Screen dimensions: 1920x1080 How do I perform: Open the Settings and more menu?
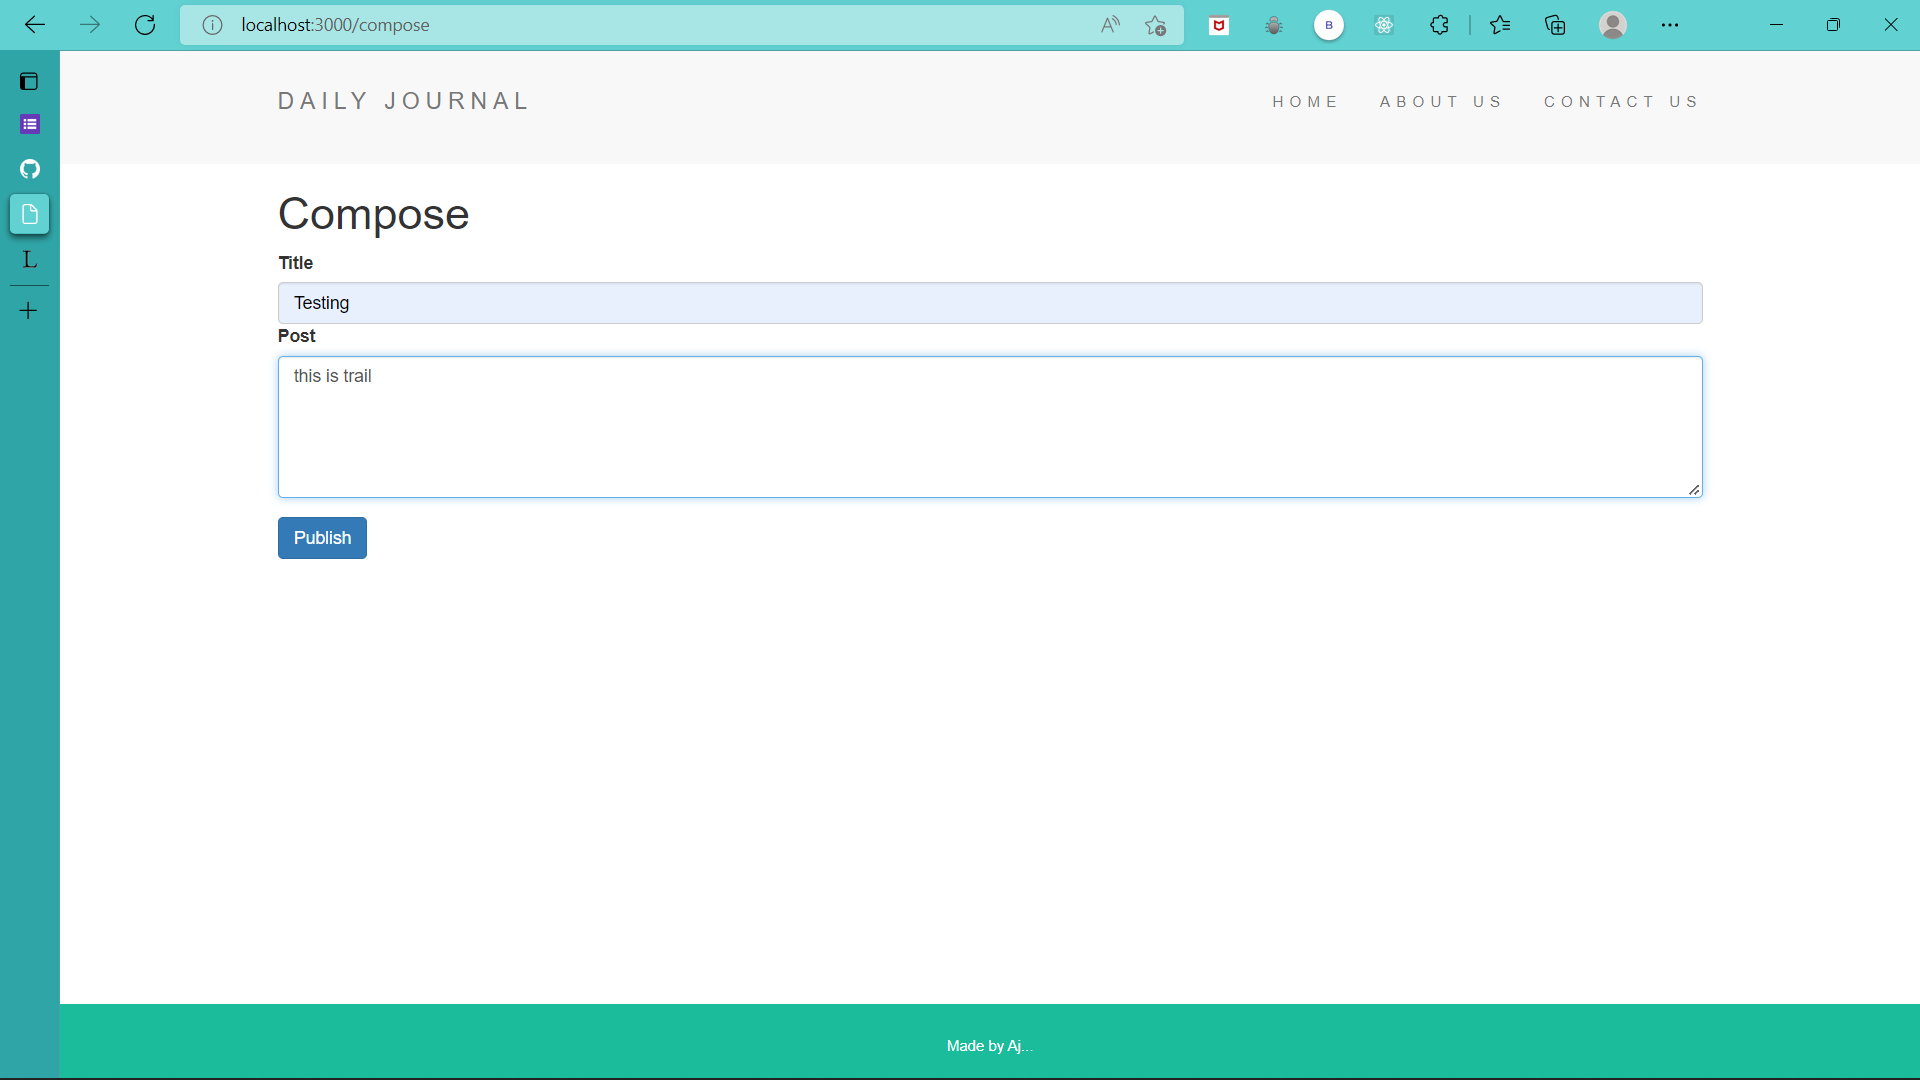1670,25
